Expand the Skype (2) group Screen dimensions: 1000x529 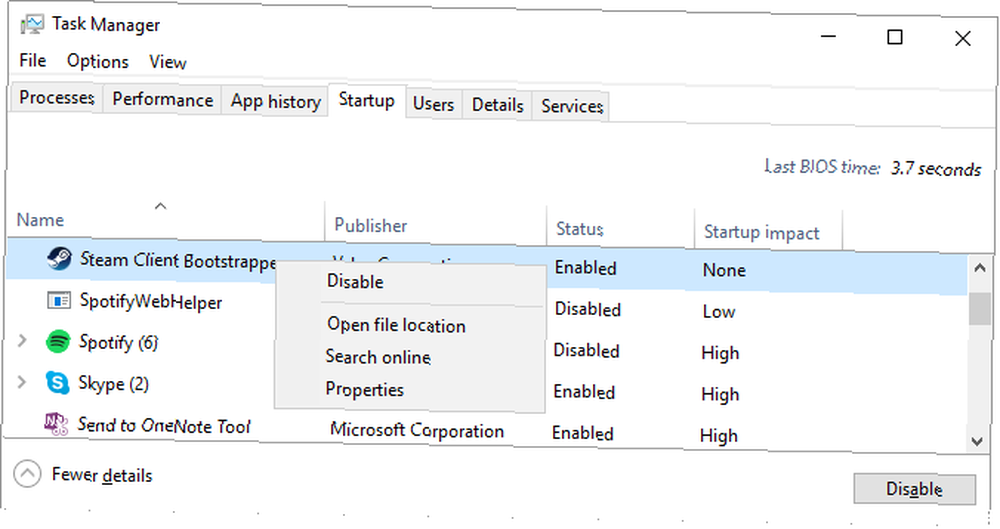pyautogui.click(x=22, y=382)
